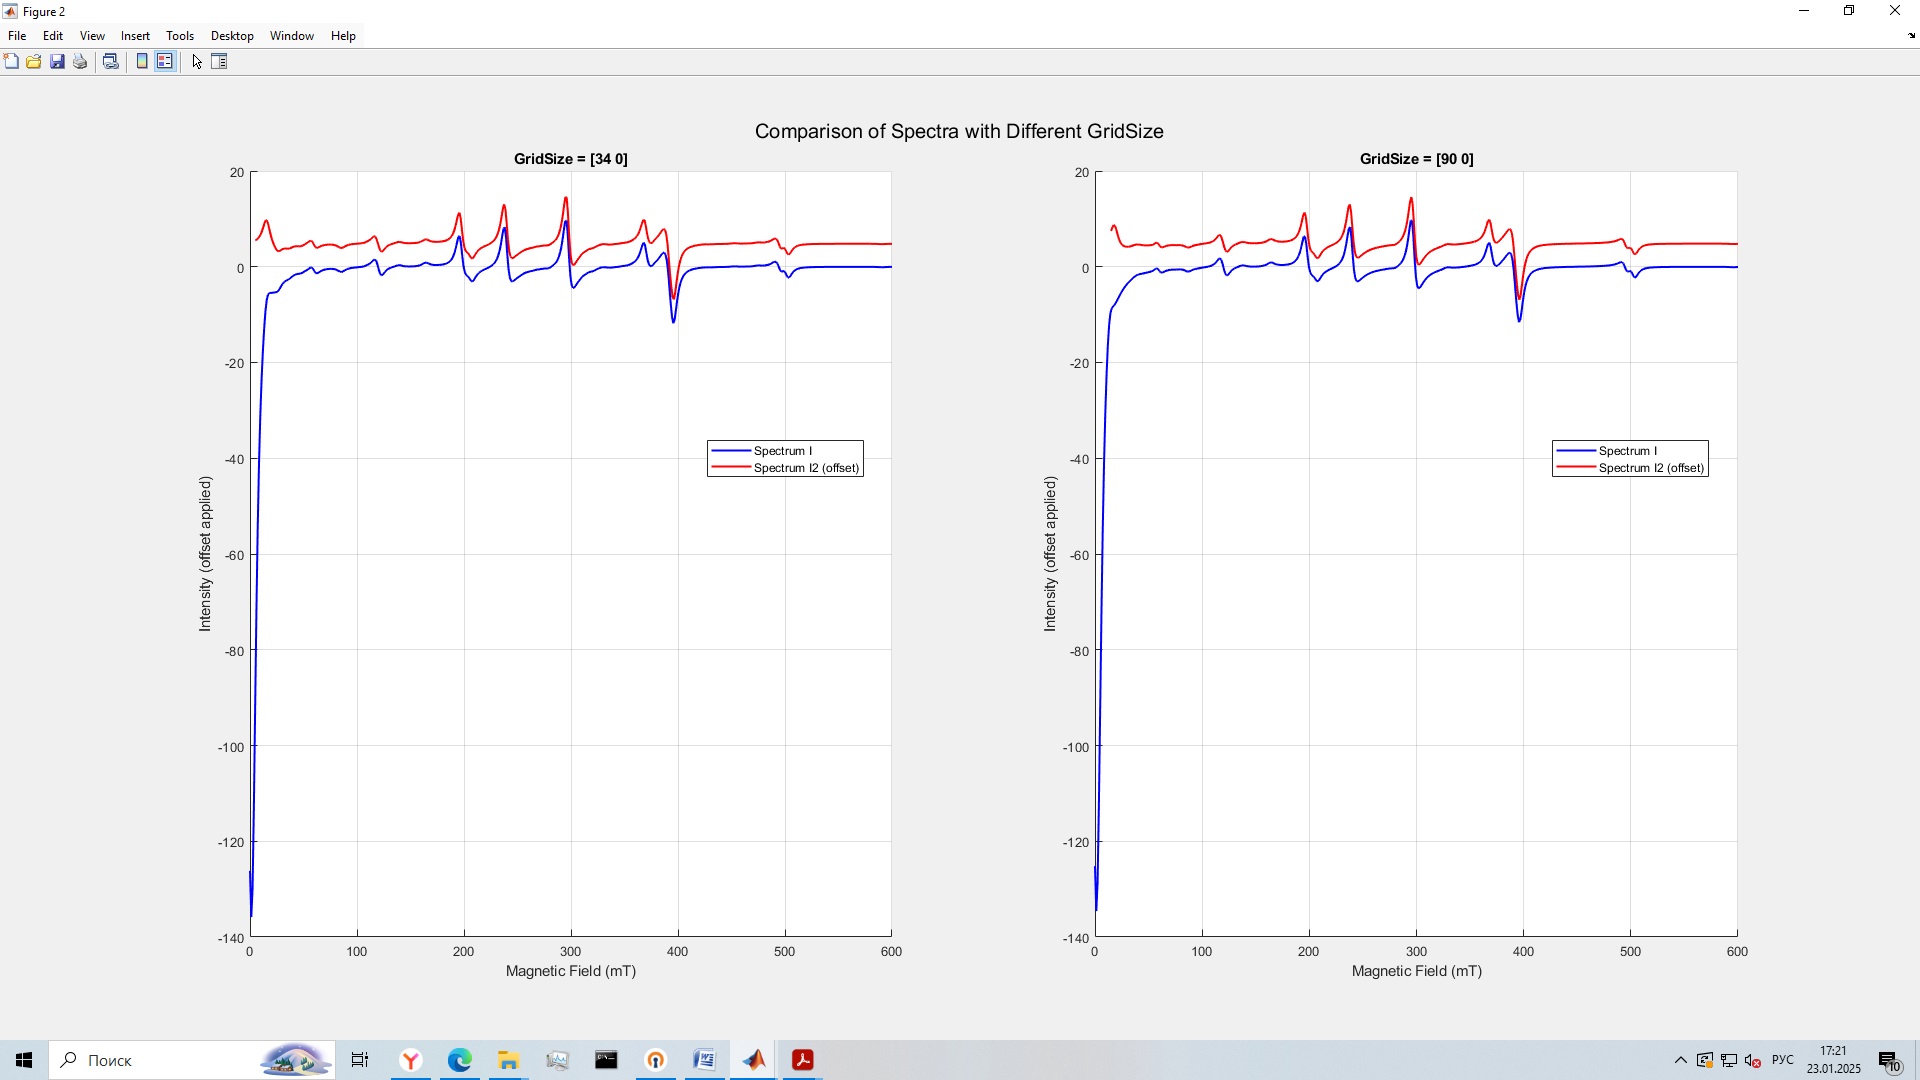
Task: Click 'Spectrum I' entry in right legend
Action: 1628,451
